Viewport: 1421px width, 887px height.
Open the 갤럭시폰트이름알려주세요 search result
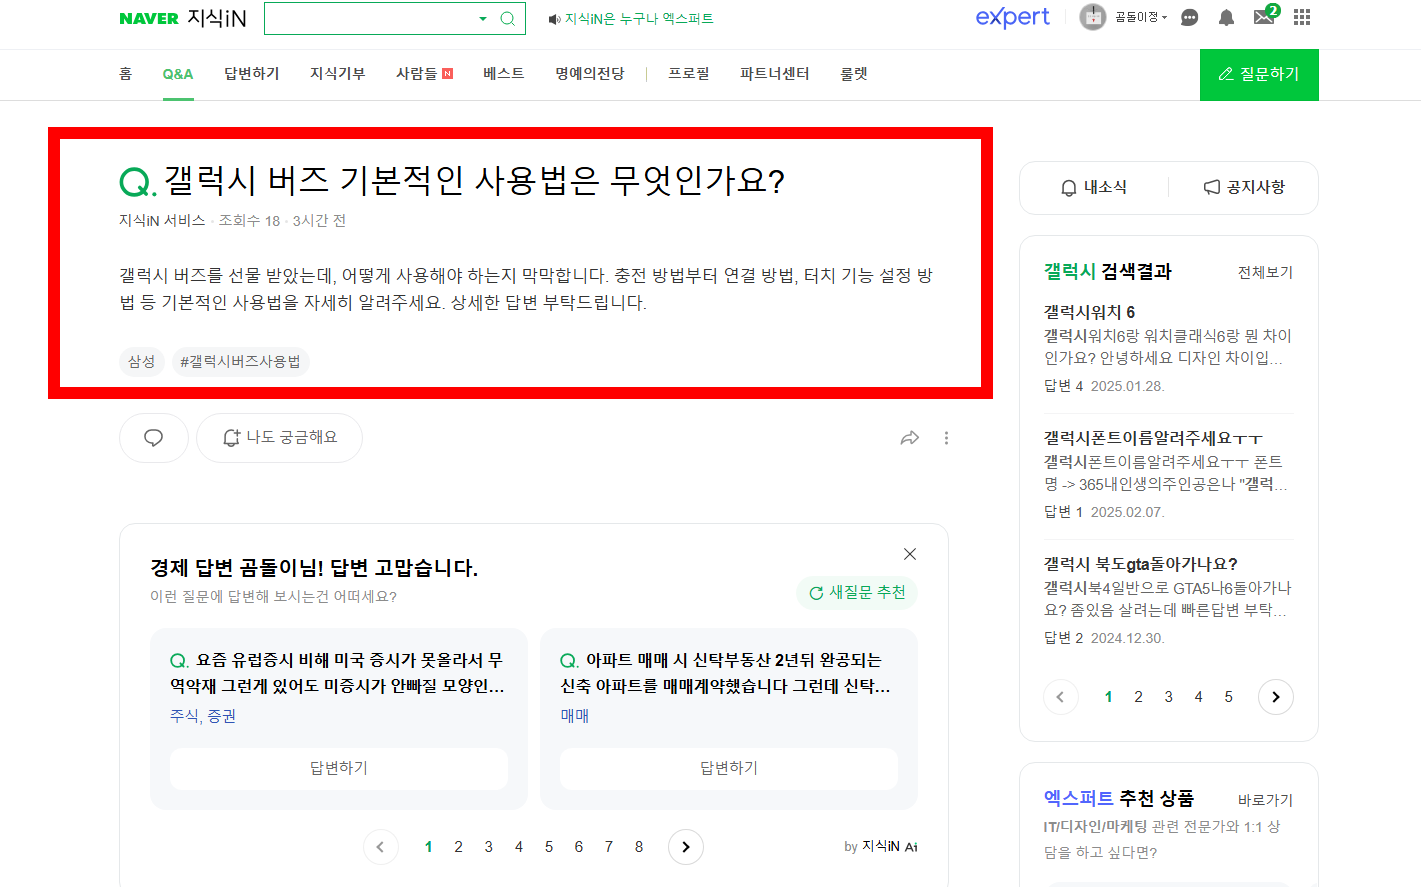(1154, 438)
